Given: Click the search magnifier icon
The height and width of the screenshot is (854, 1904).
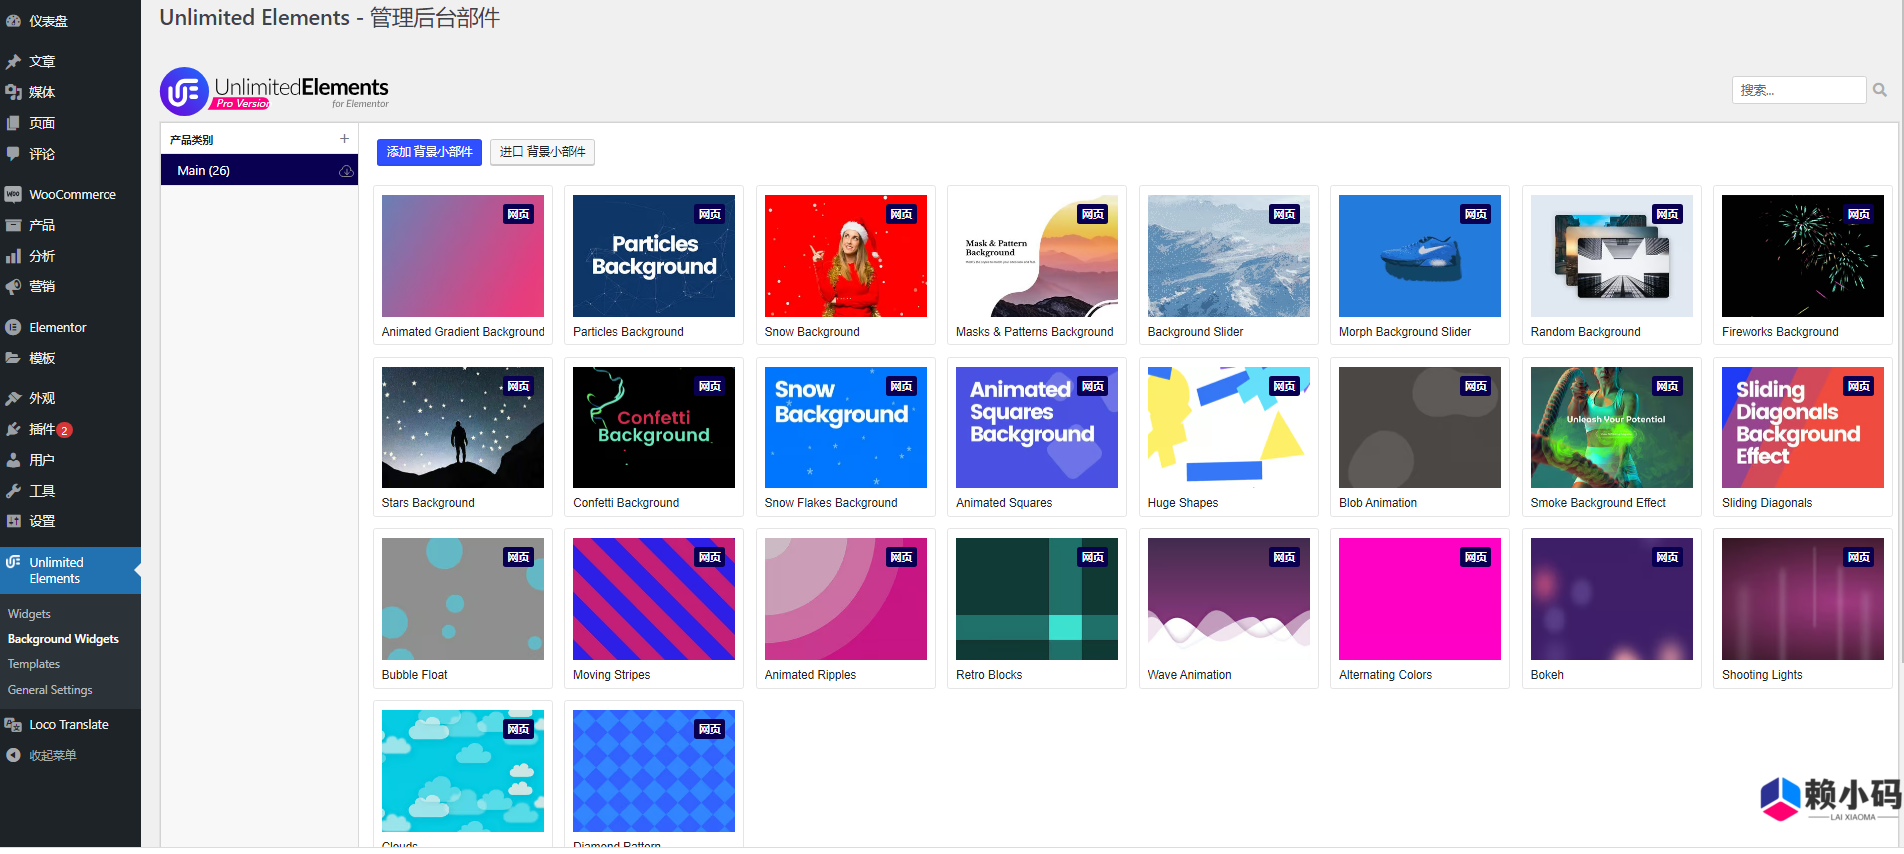Looking at the screenshot, I should pos(1880,90).
